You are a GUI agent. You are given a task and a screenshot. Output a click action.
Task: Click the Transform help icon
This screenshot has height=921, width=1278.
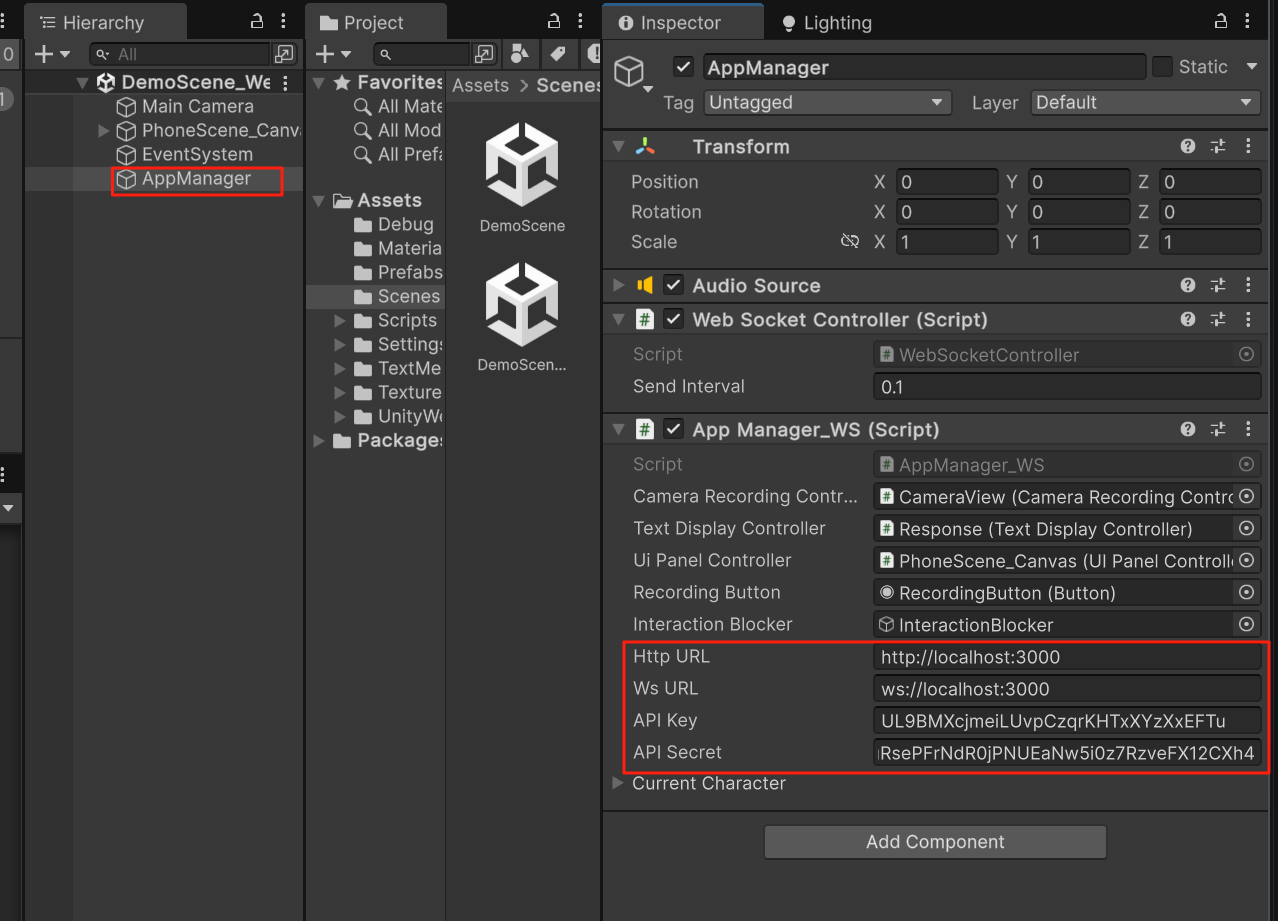[x=1187, y=146]
